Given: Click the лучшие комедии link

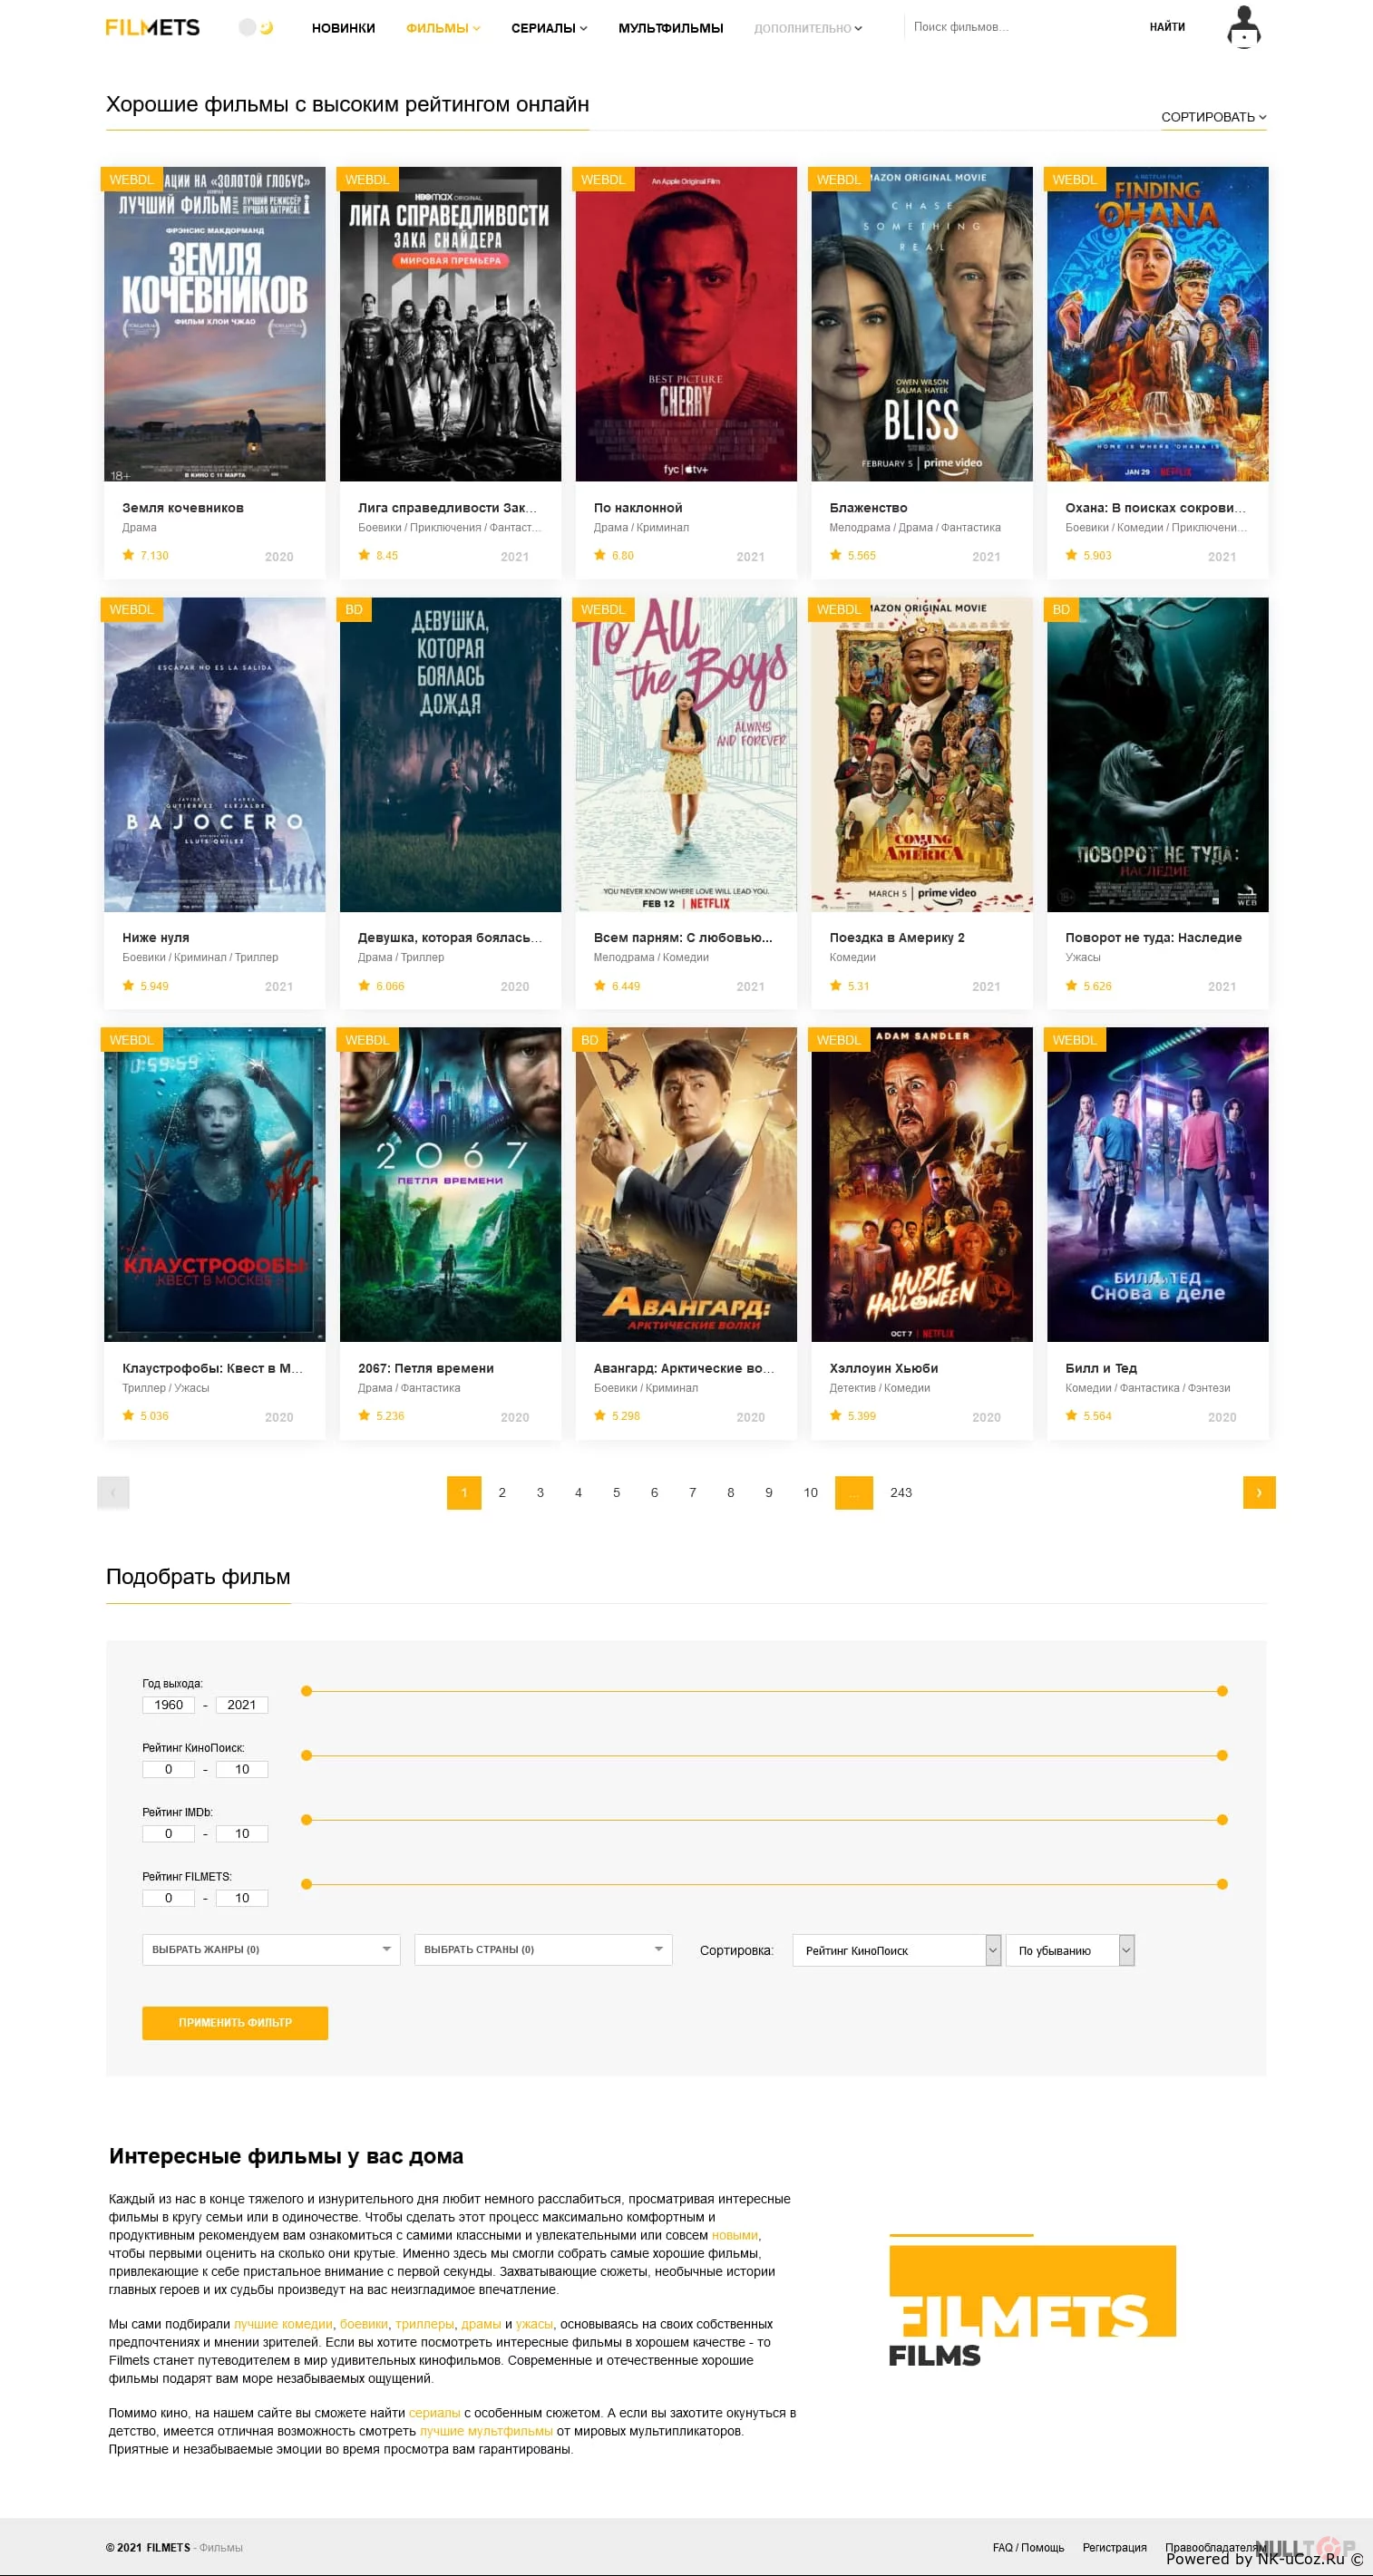Looking at the screenshot, I should click(x=283, y=2324).
